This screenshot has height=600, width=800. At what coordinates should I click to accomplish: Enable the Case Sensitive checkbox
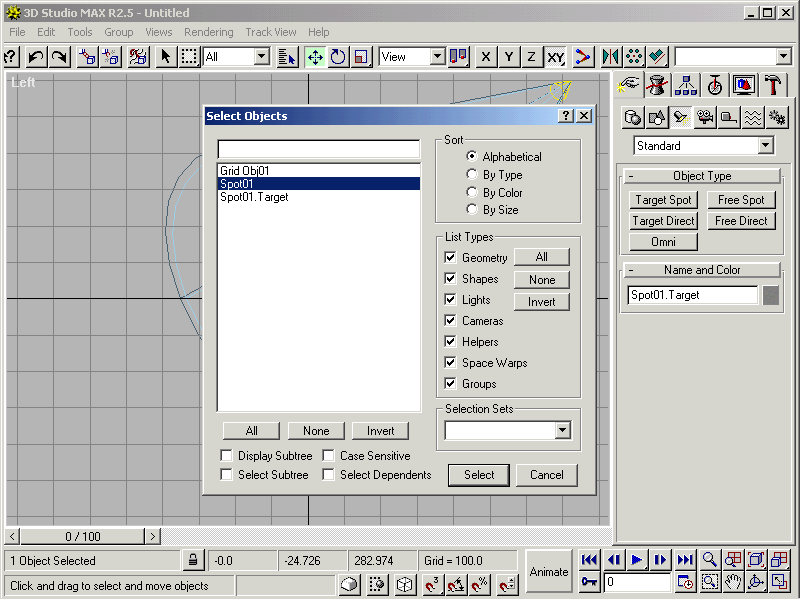328,455
